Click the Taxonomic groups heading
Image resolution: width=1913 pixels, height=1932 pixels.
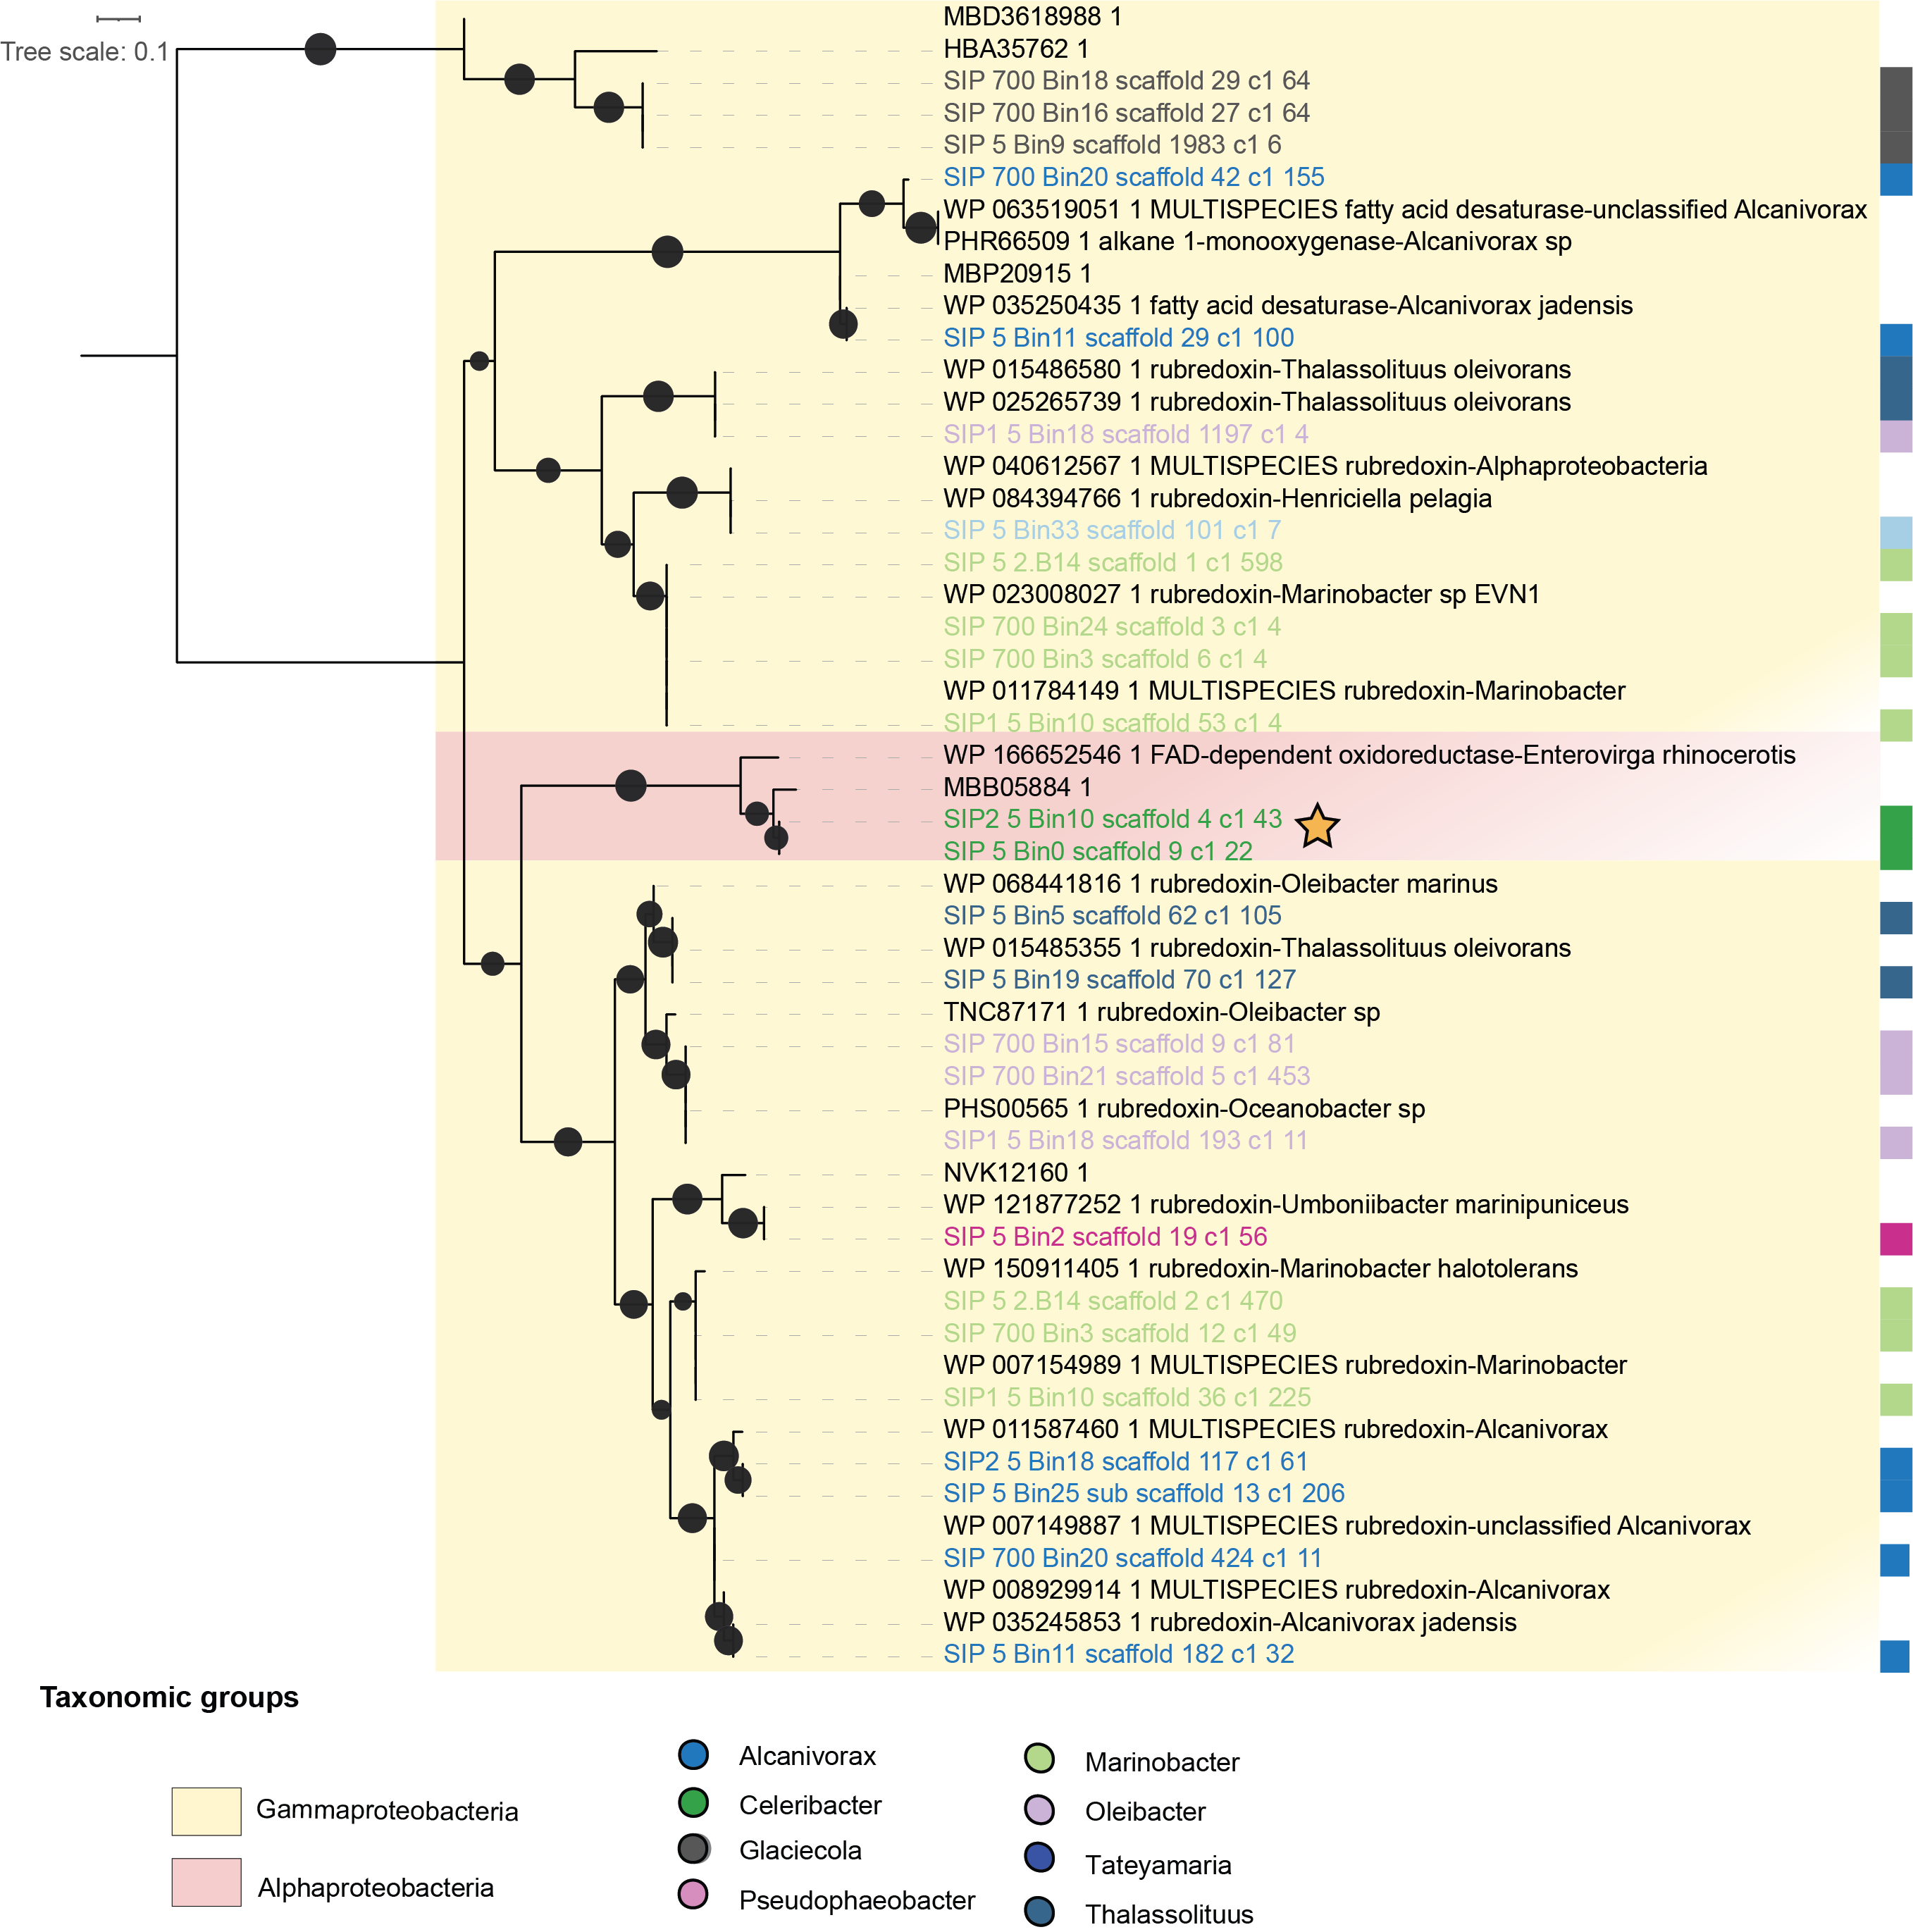pyautogui.click(x=169, y=1697)
